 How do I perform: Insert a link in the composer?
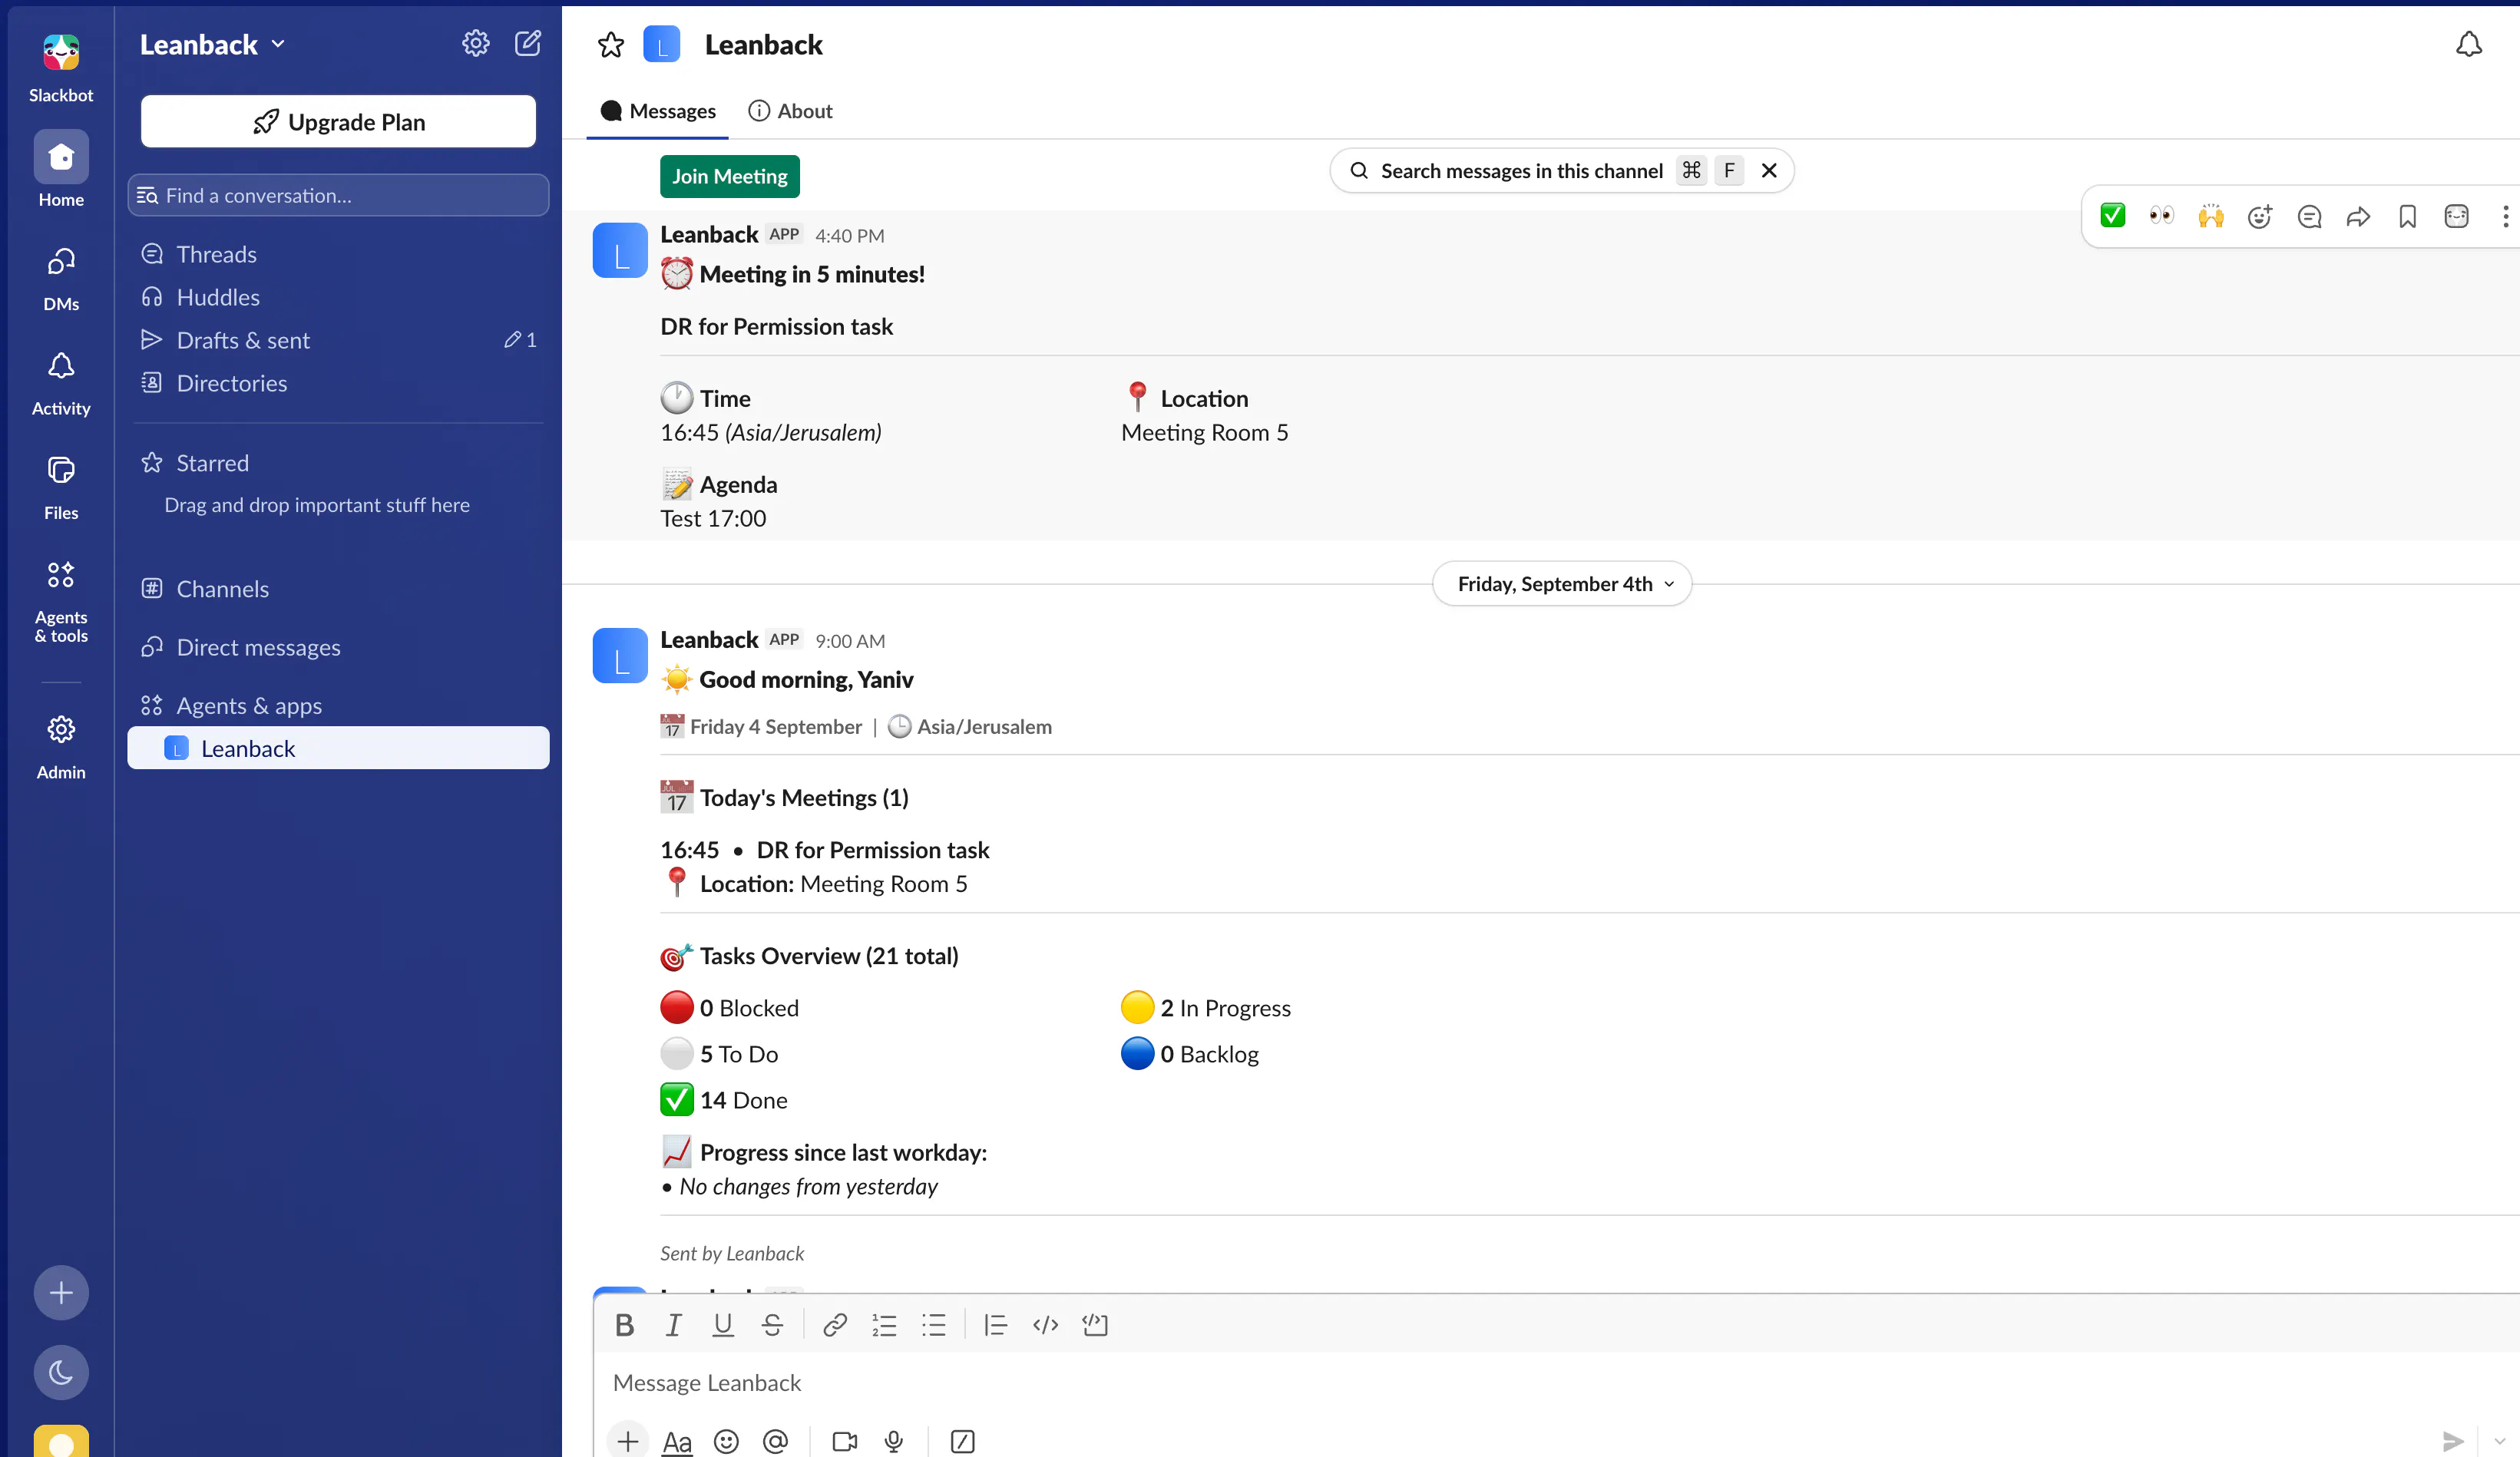click(x=835, y=1325)
